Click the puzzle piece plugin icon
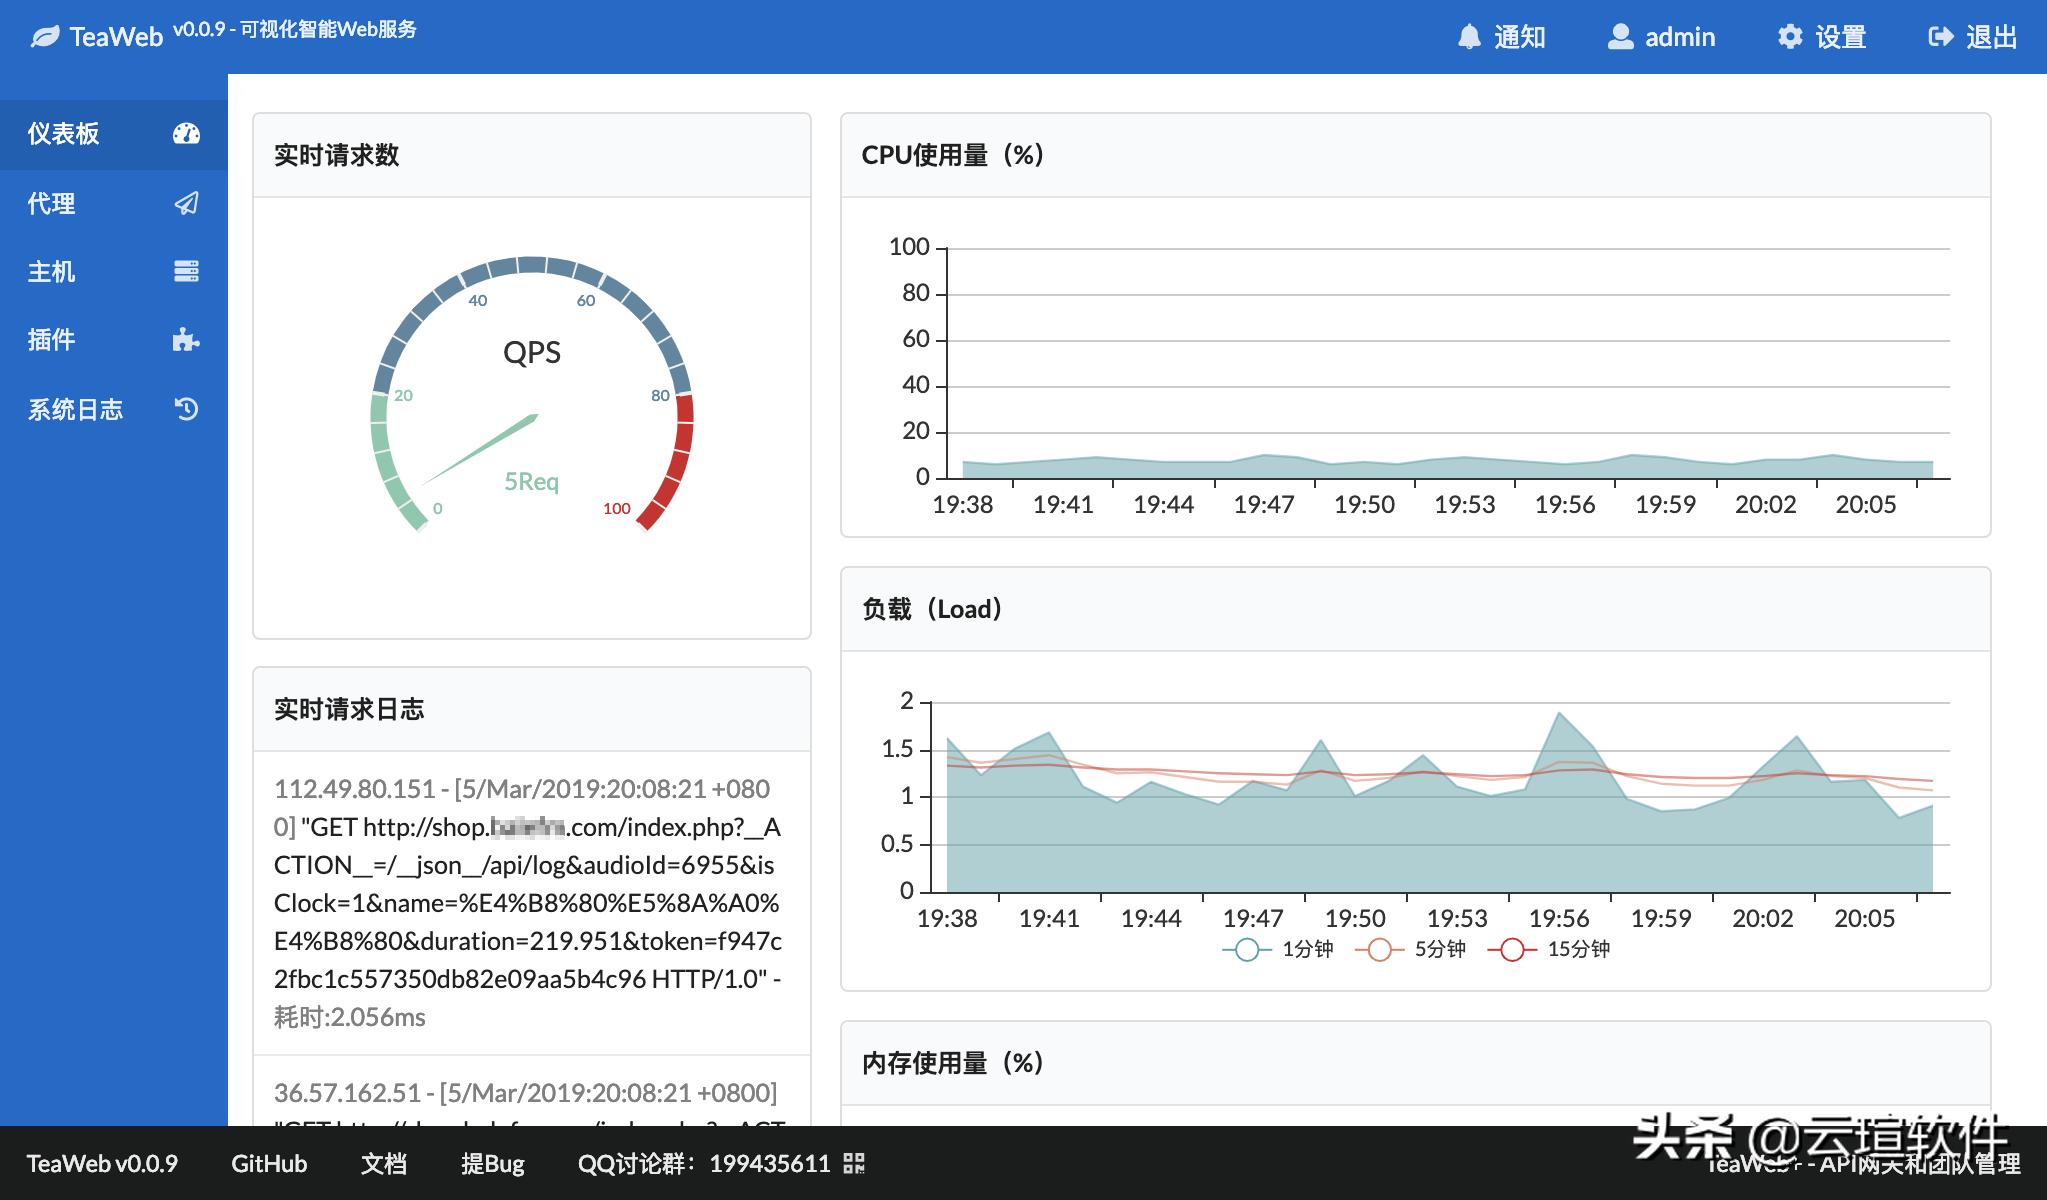Screen dimensions: 2047x1200 186,340
